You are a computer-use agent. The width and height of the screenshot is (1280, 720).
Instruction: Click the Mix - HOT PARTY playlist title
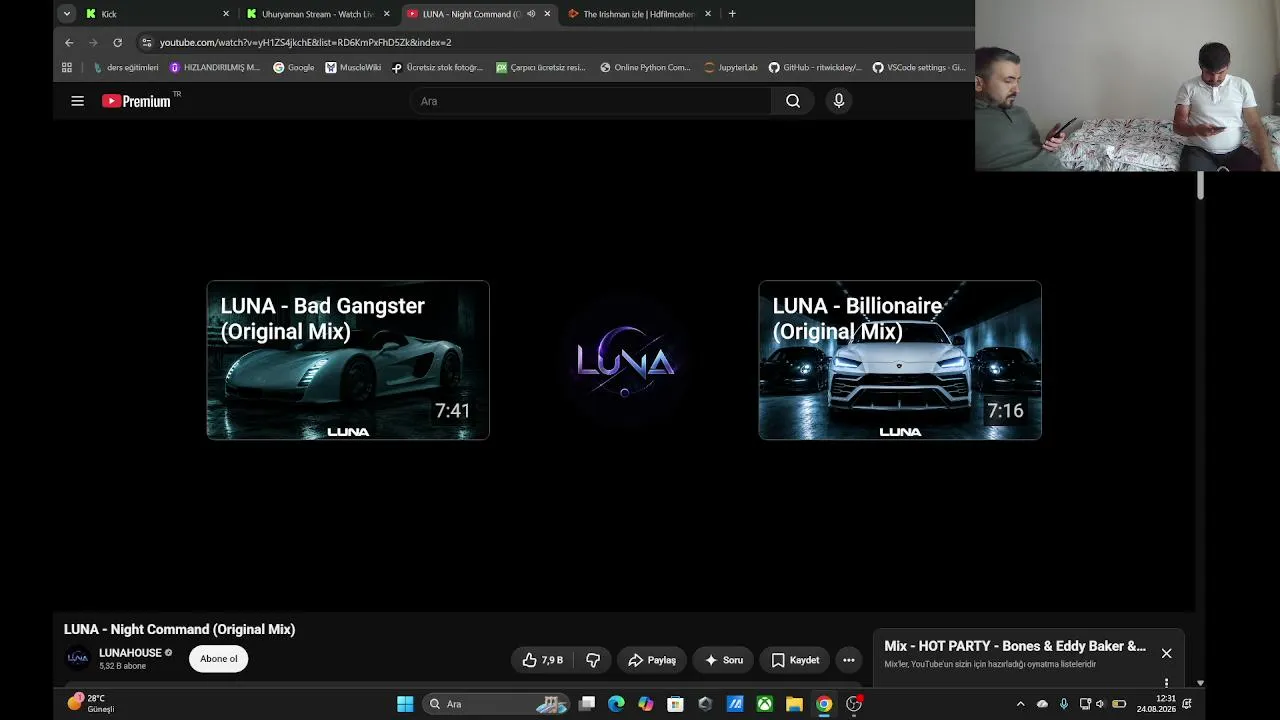tap(1015, 646)
